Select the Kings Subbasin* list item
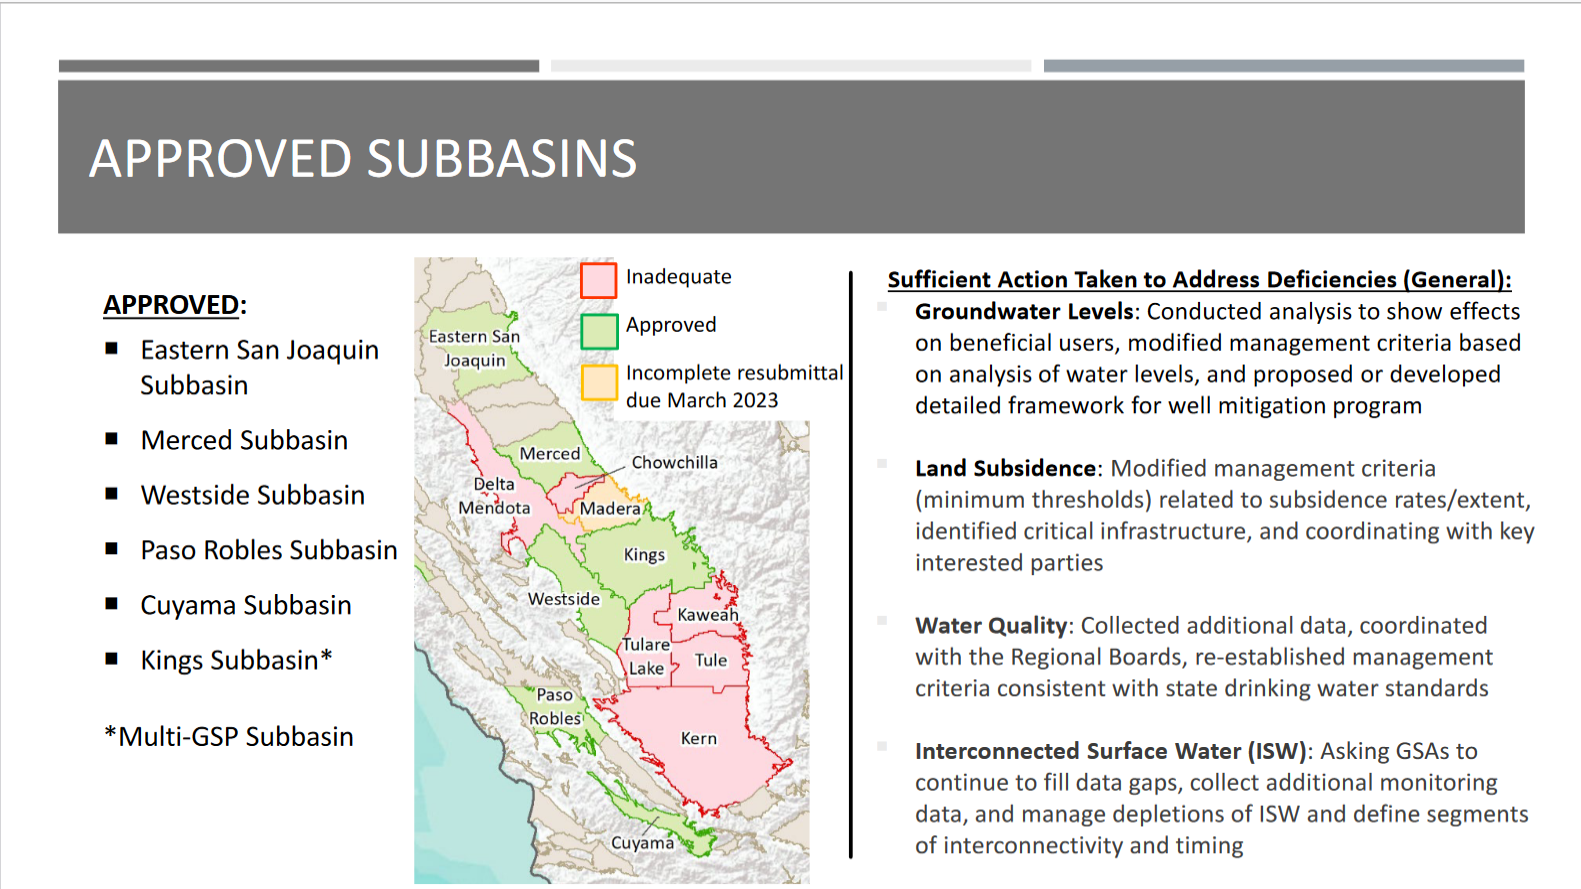The height and width of the screenshot is (889, 1581). click(236, 660)
